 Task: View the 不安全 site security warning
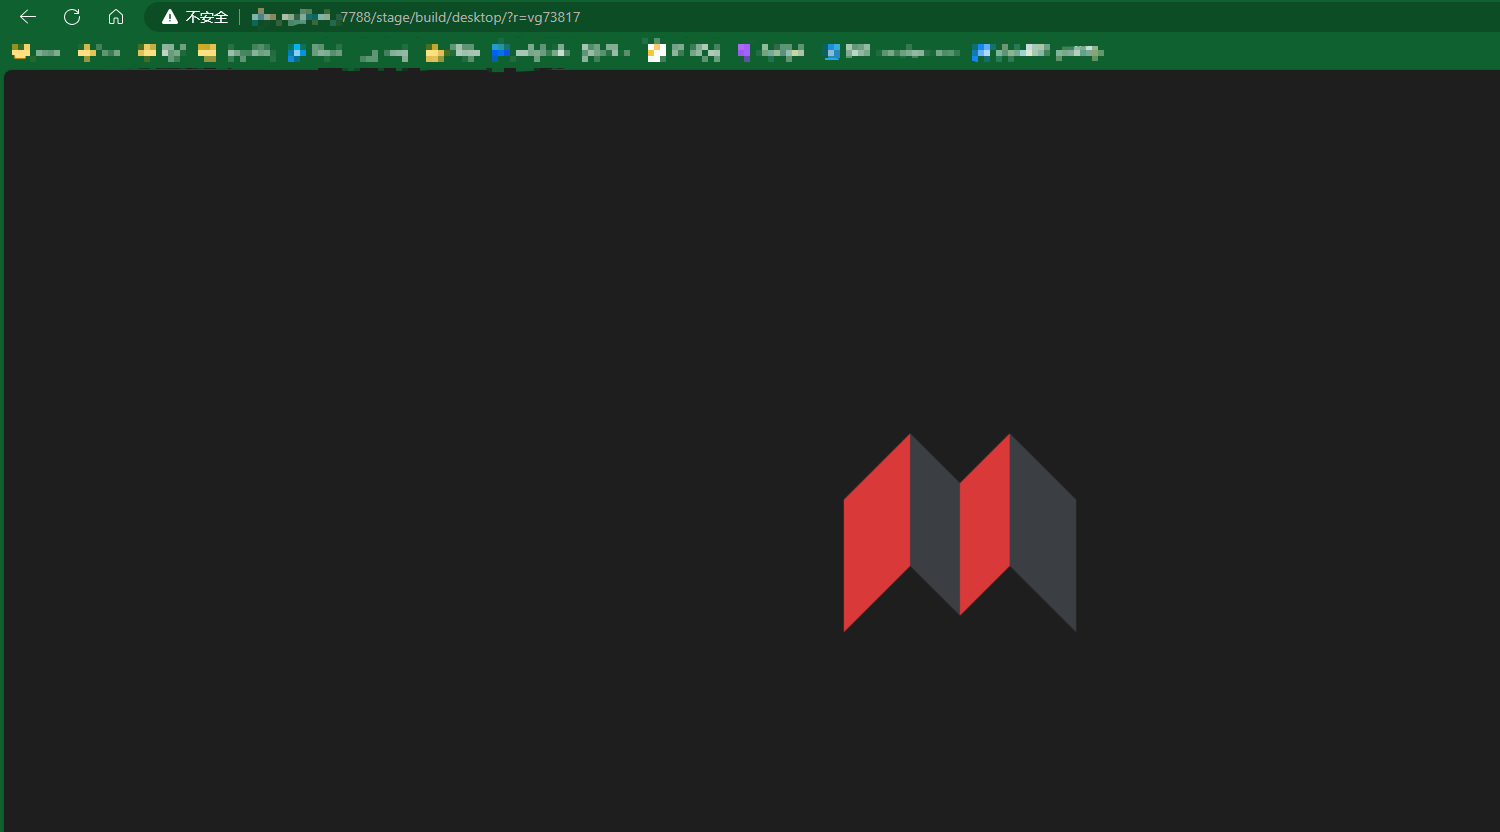[x=195, y=17]
